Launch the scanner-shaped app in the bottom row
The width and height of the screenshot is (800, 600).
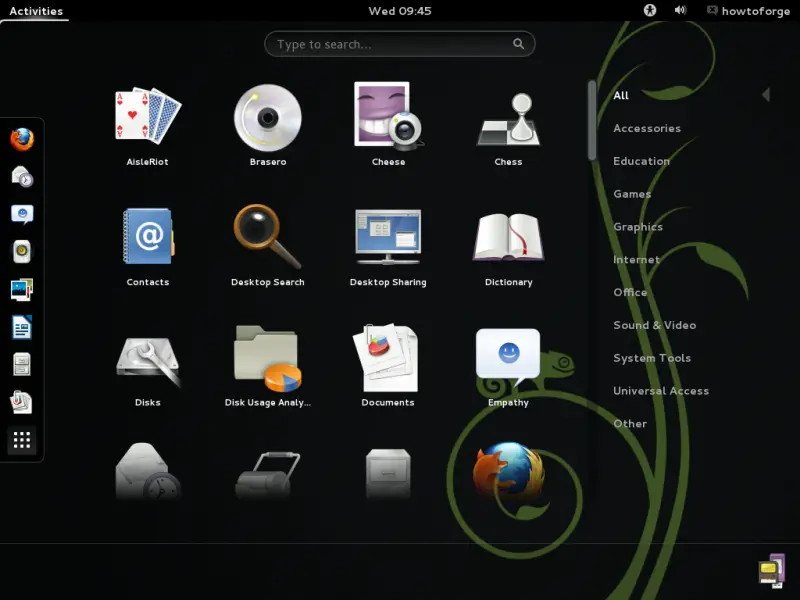(268, 475)
